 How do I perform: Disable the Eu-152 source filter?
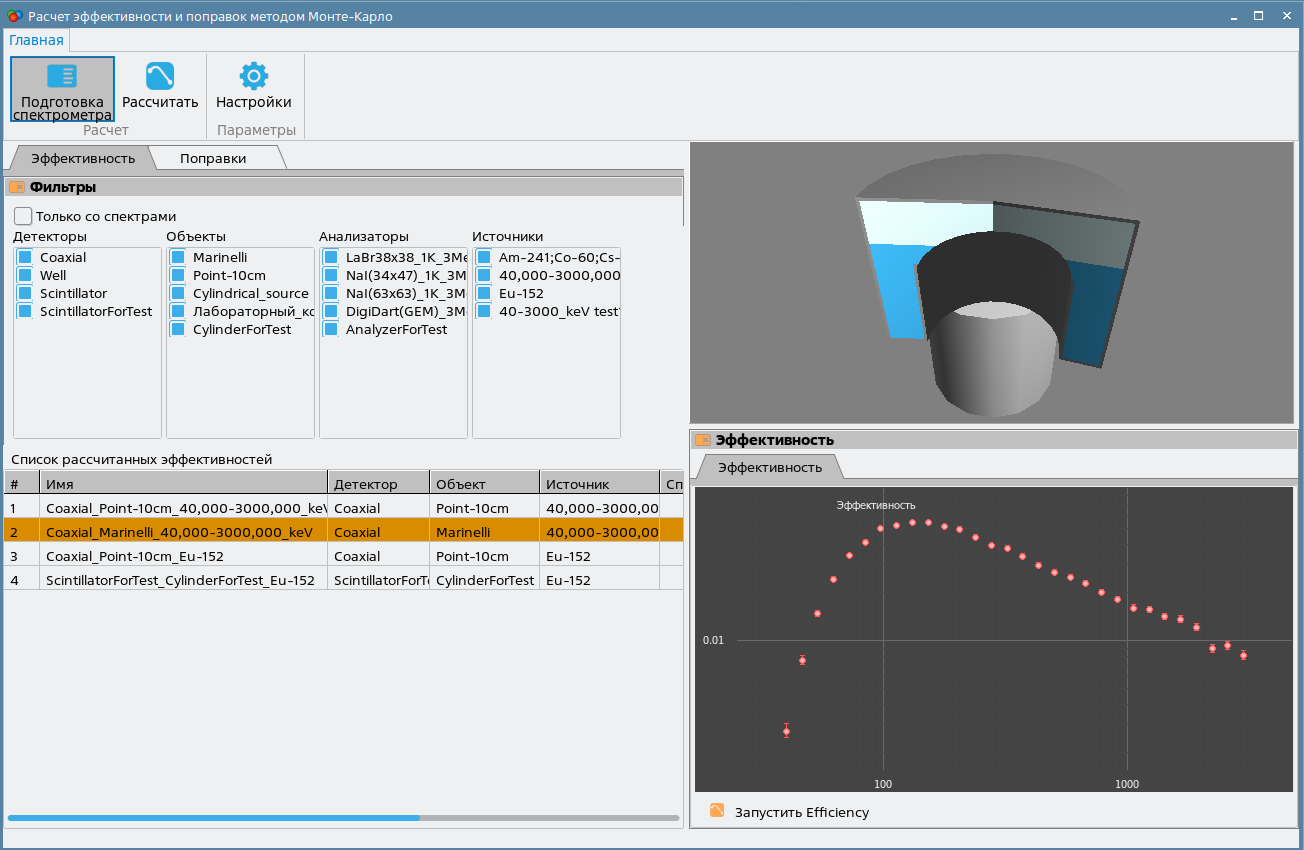pos(484,293)
